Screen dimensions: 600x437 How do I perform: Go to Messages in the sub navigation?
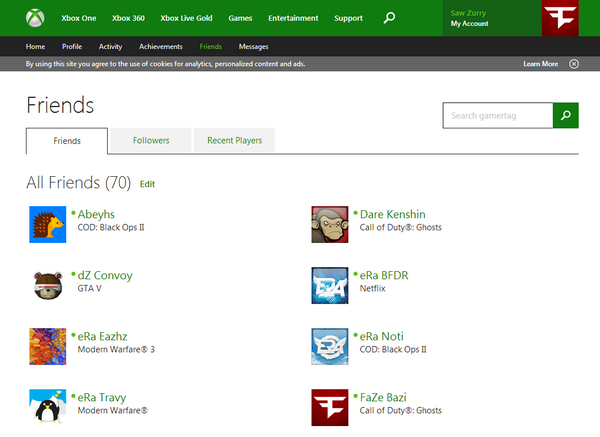pyautogui.click(x=253, y=47)
